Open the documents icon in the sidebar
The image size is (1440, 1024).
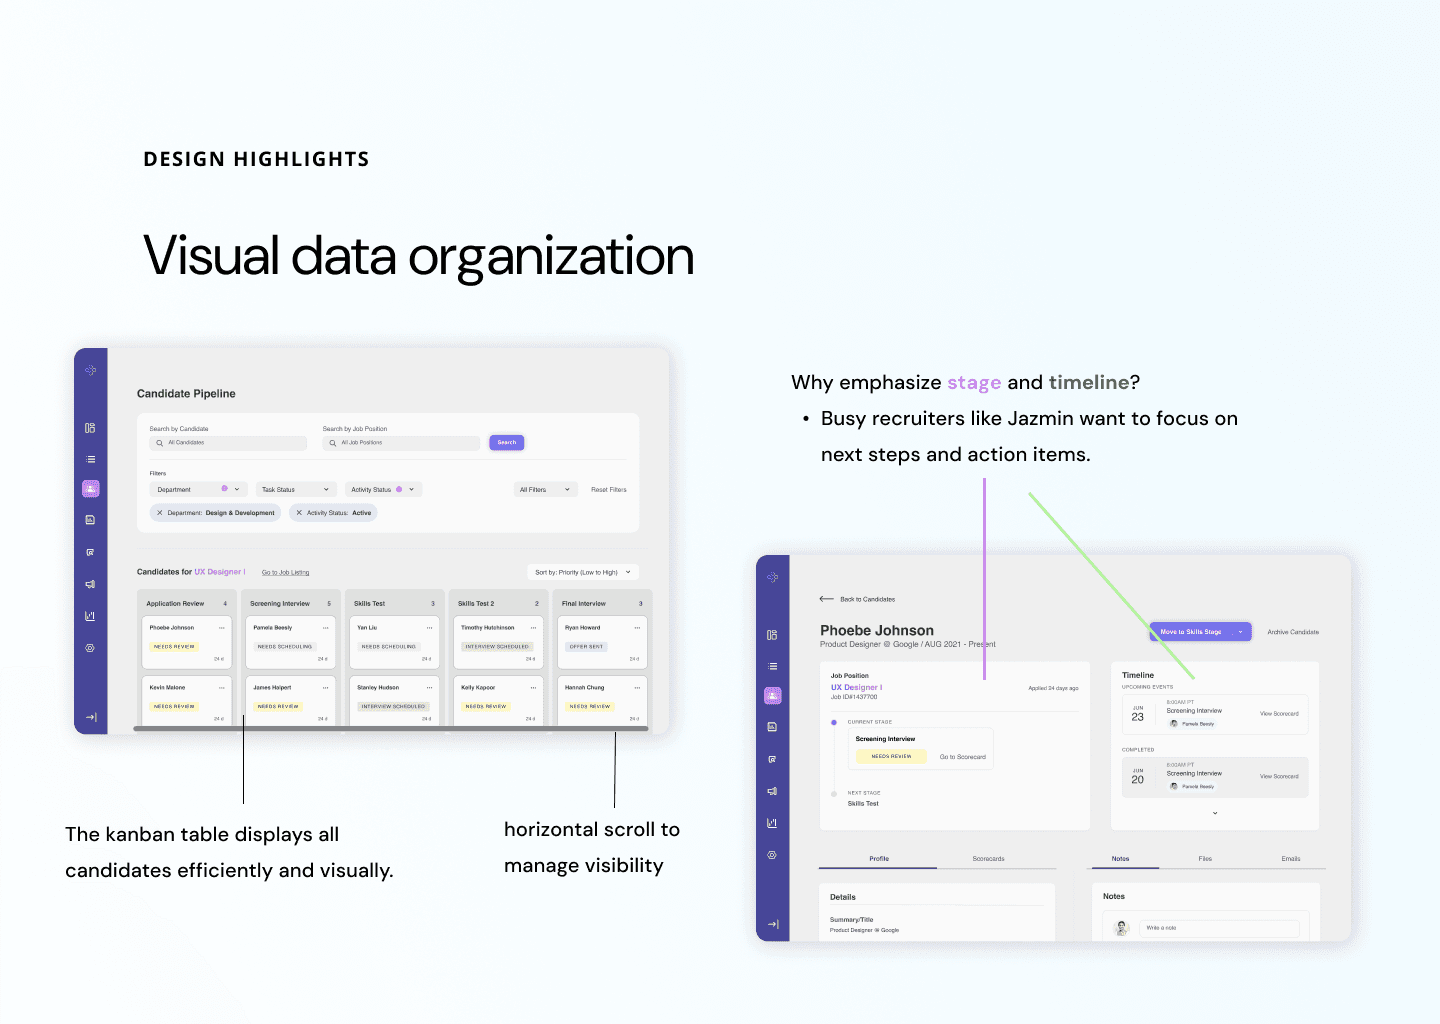click(x=90, y=519)
